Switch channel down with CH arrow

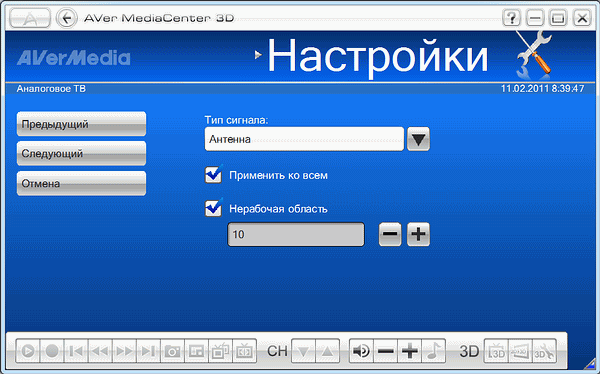[303, 351]
